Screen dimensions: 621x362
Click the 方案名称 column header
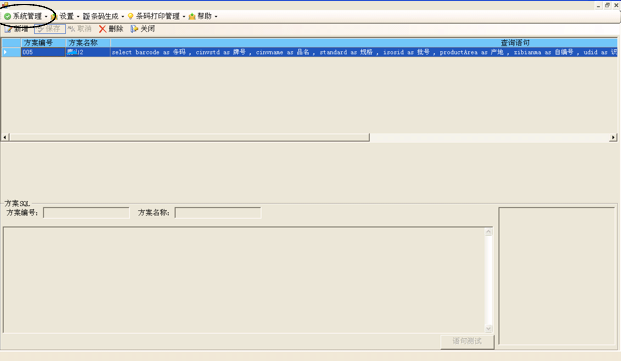pyautogui.click(x=88, y=43)
